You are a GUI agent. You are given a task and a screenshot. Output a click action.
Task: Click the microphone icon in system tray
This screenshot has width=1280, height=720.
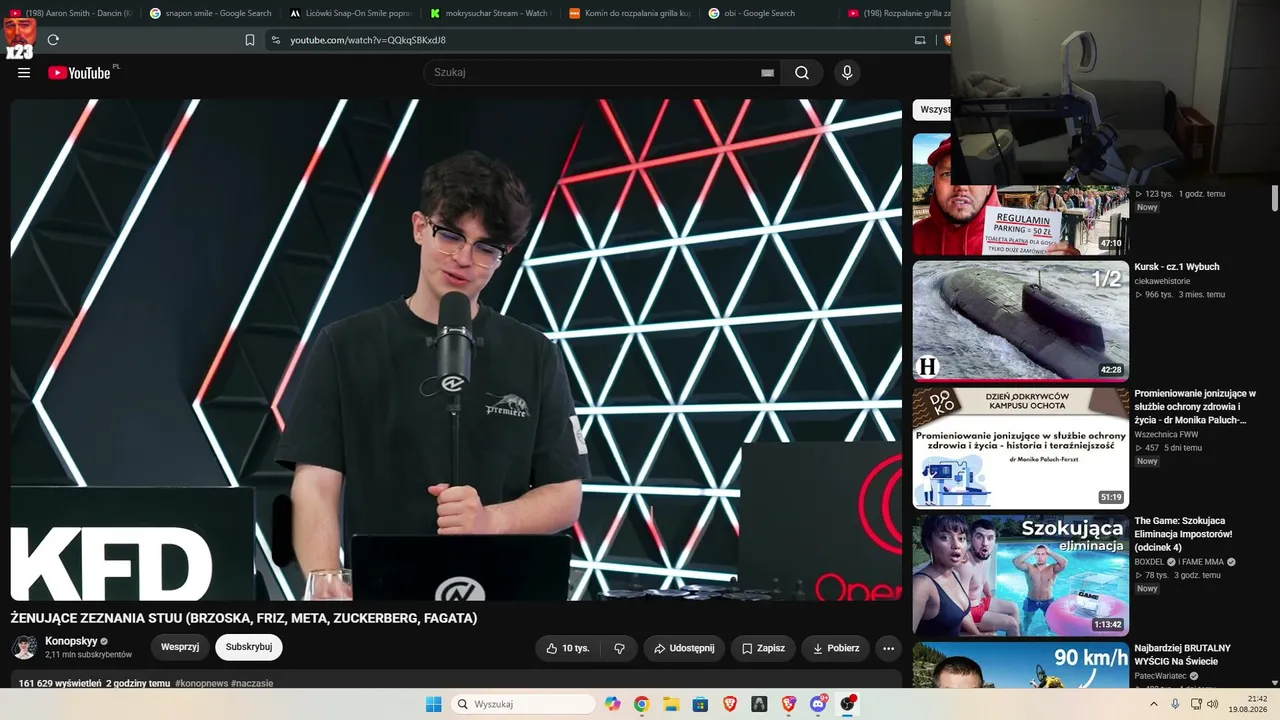[x=1175, y=704]
